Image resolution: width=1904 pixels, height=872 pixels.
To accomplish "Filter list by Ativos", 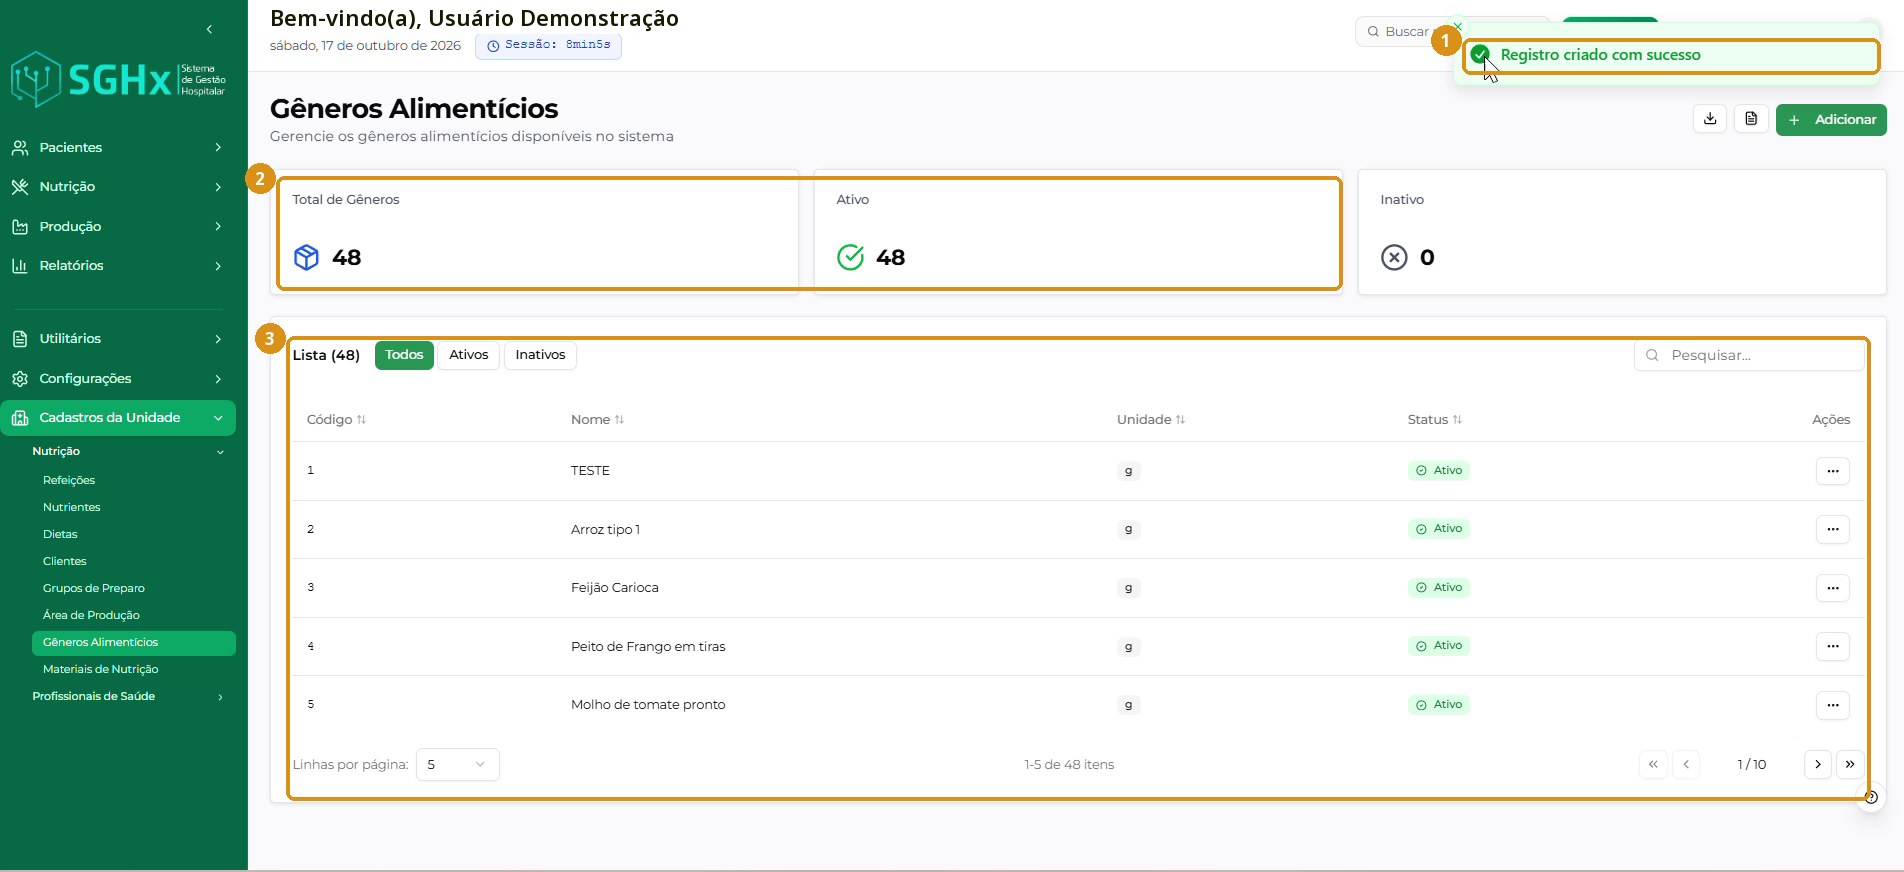I will tap(468, 355).
